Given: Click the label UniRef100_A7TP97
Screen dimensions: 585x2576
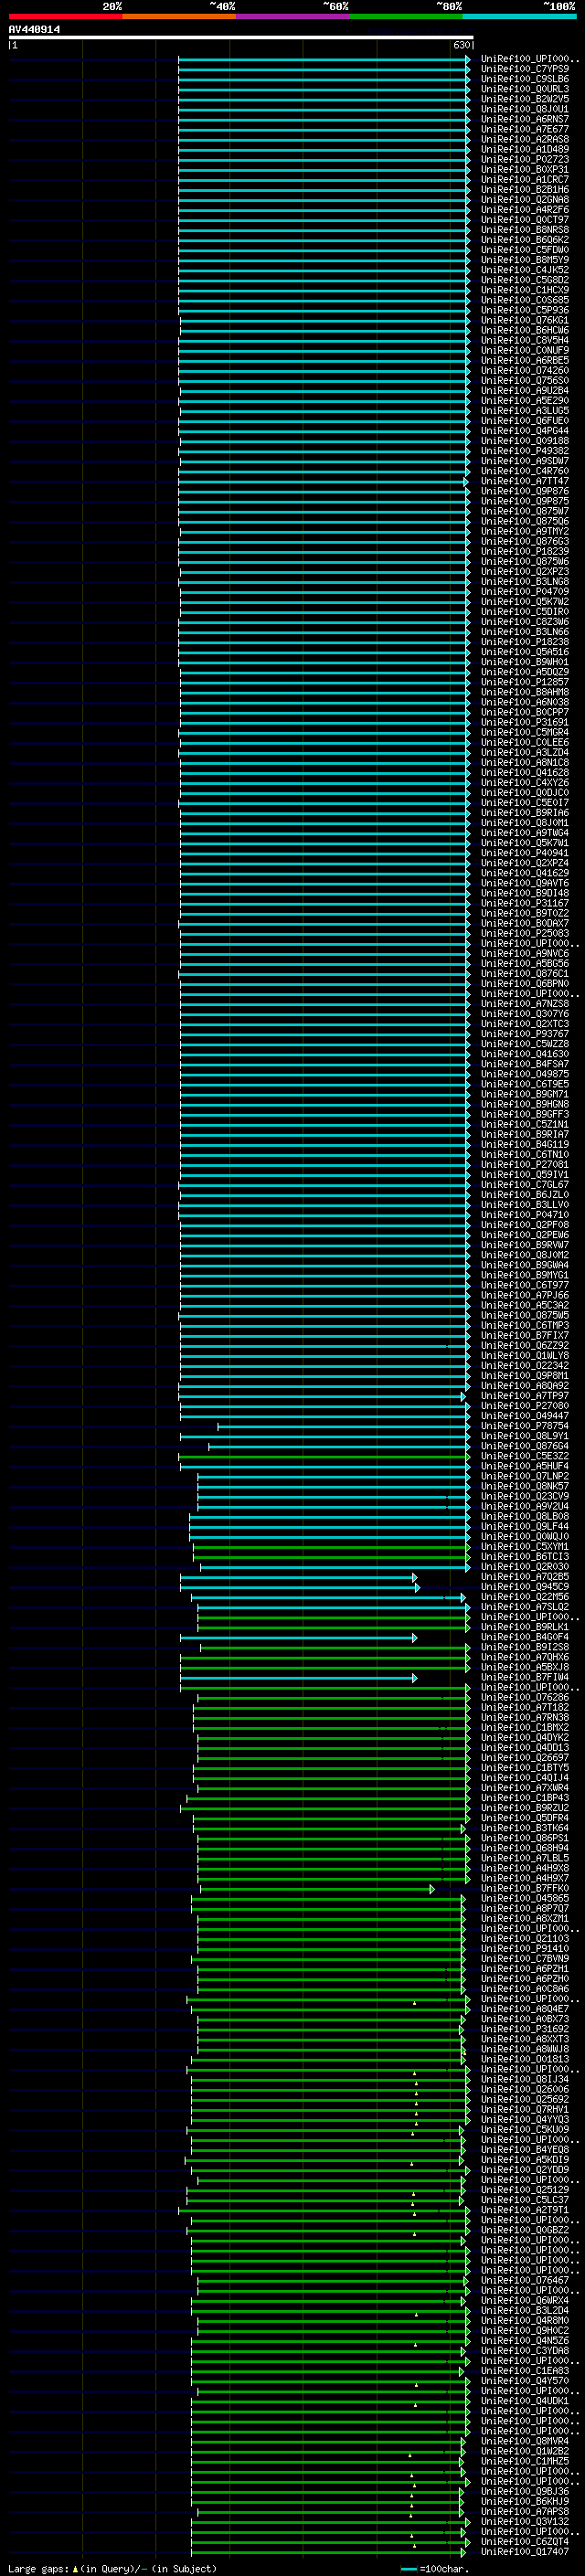Looking at the screenshot, I should point(525,1395).
